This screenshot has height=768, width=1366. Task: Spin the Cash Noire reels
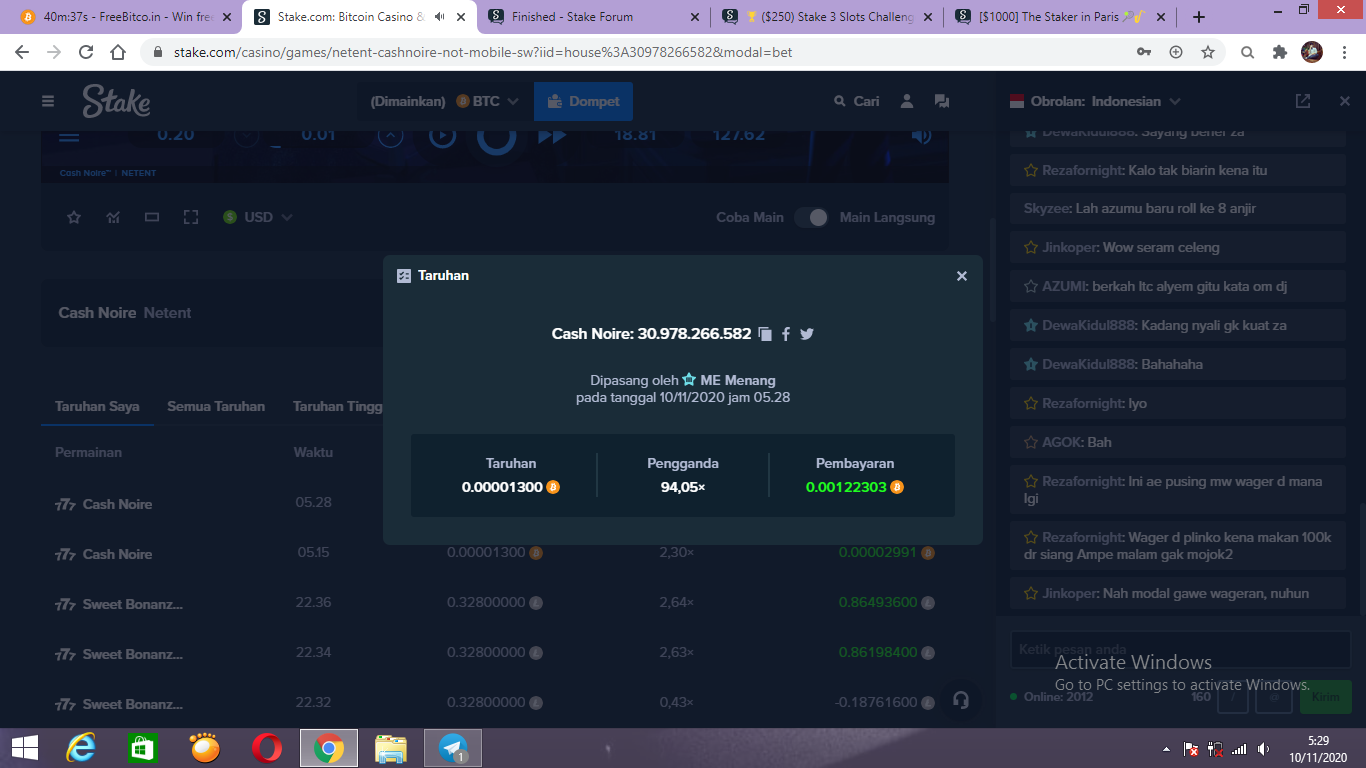[496, 137]
